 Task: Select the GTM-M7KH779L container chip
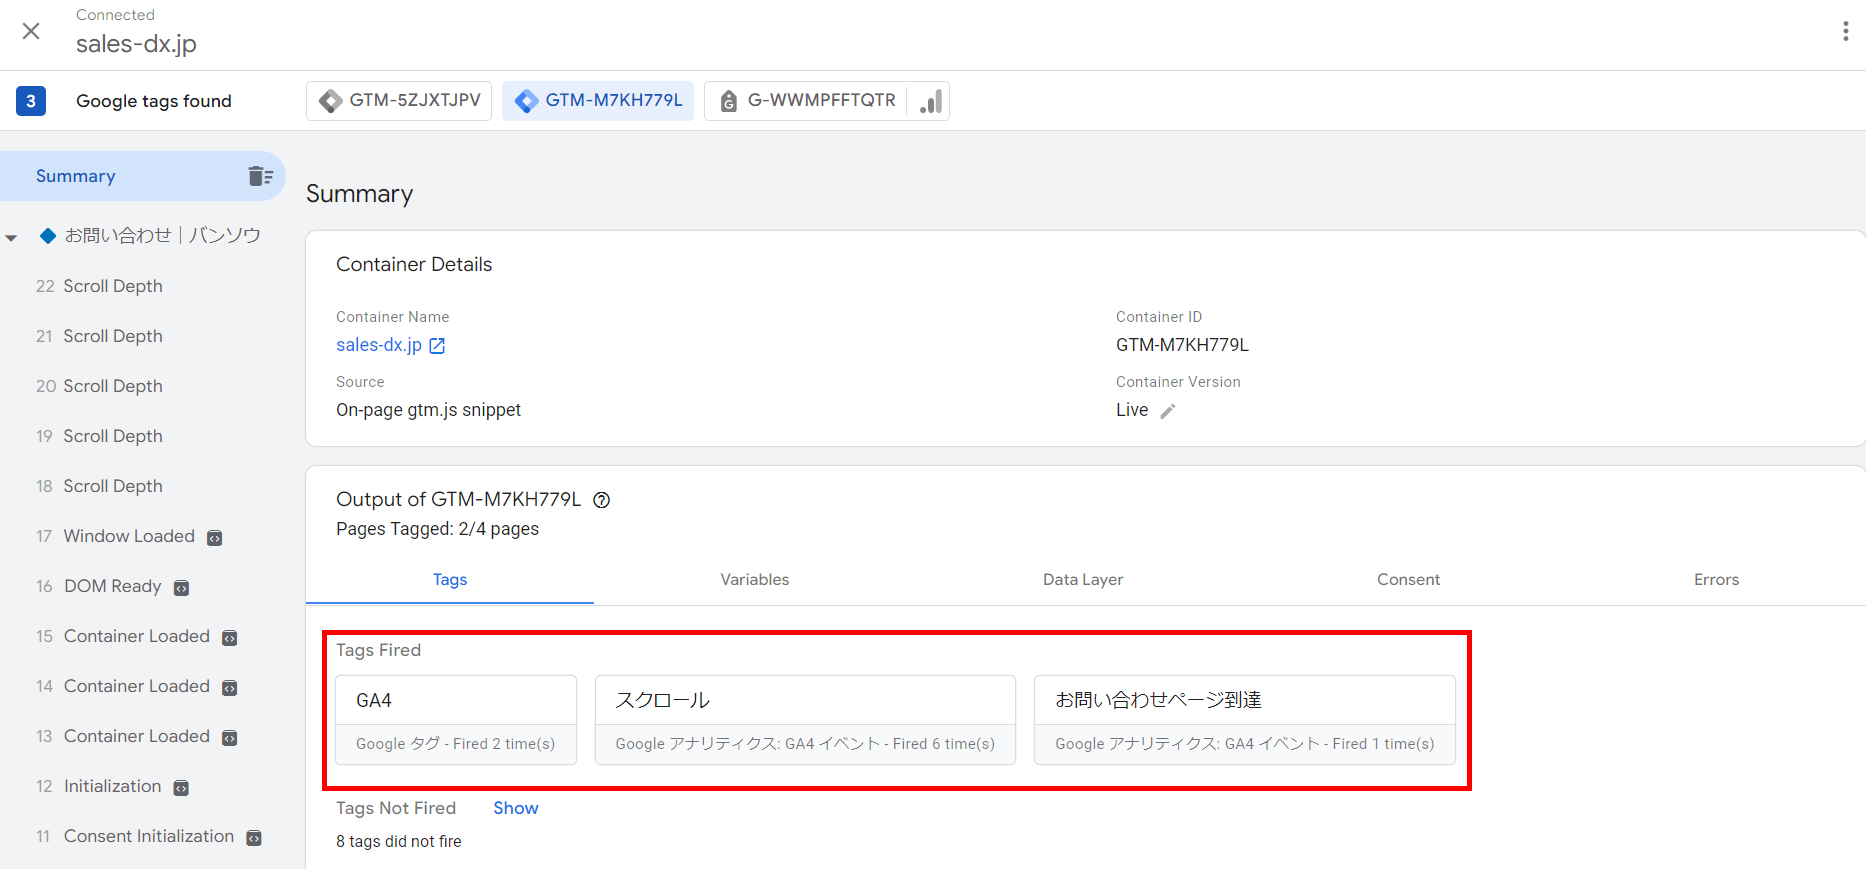pyautogui.click(x=598, y=101)
